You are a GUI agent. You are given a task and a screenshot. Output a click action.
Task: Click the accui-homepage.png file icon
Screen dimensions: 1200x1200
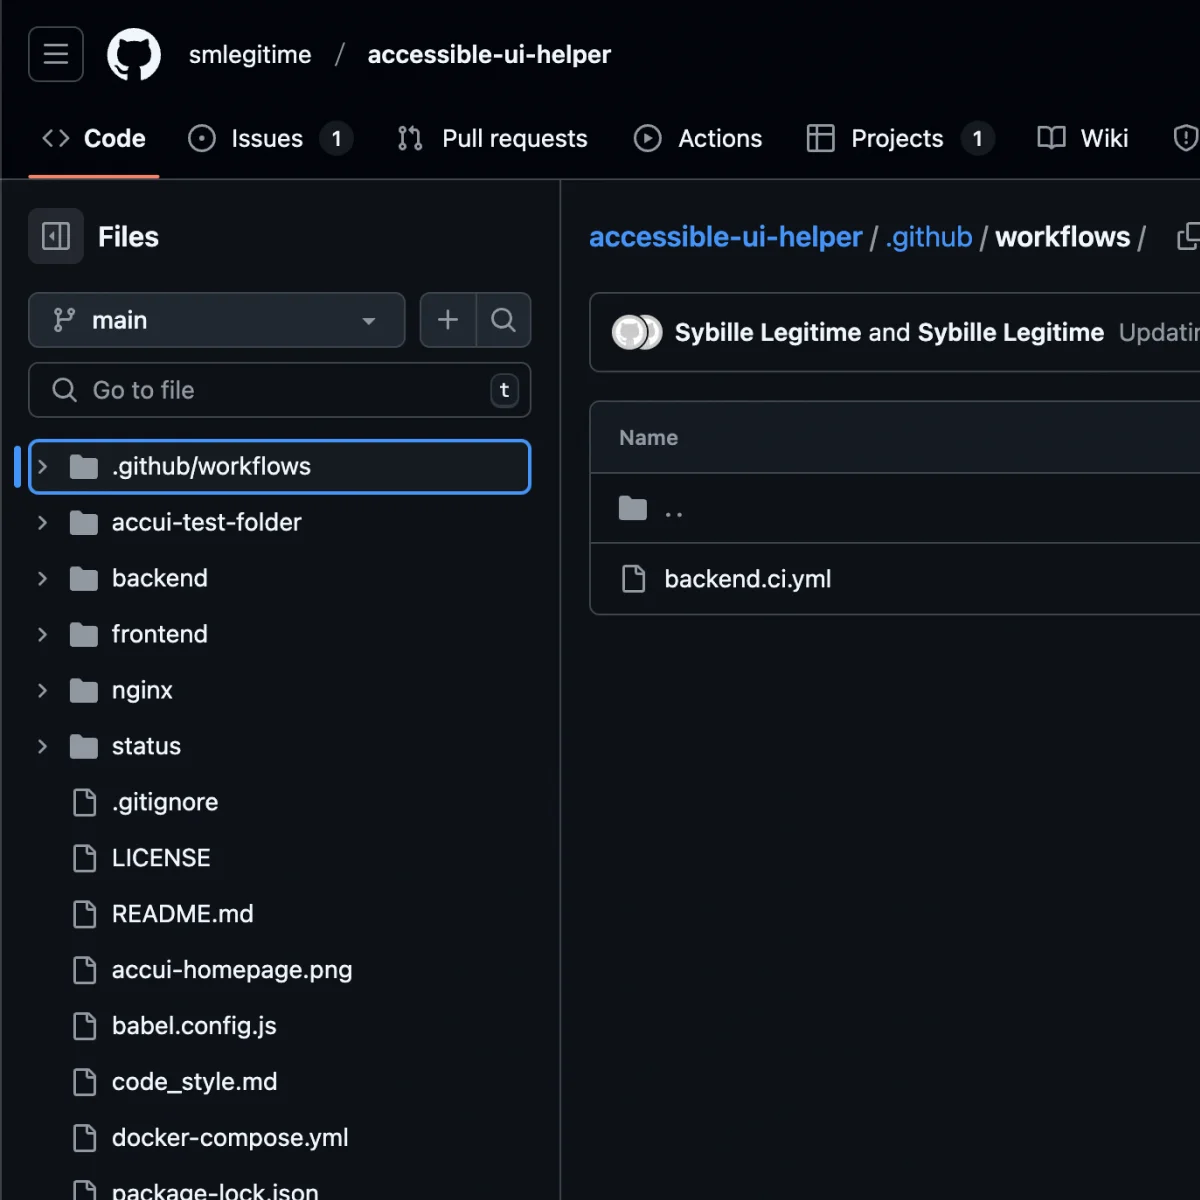click(x=85, y=970)
